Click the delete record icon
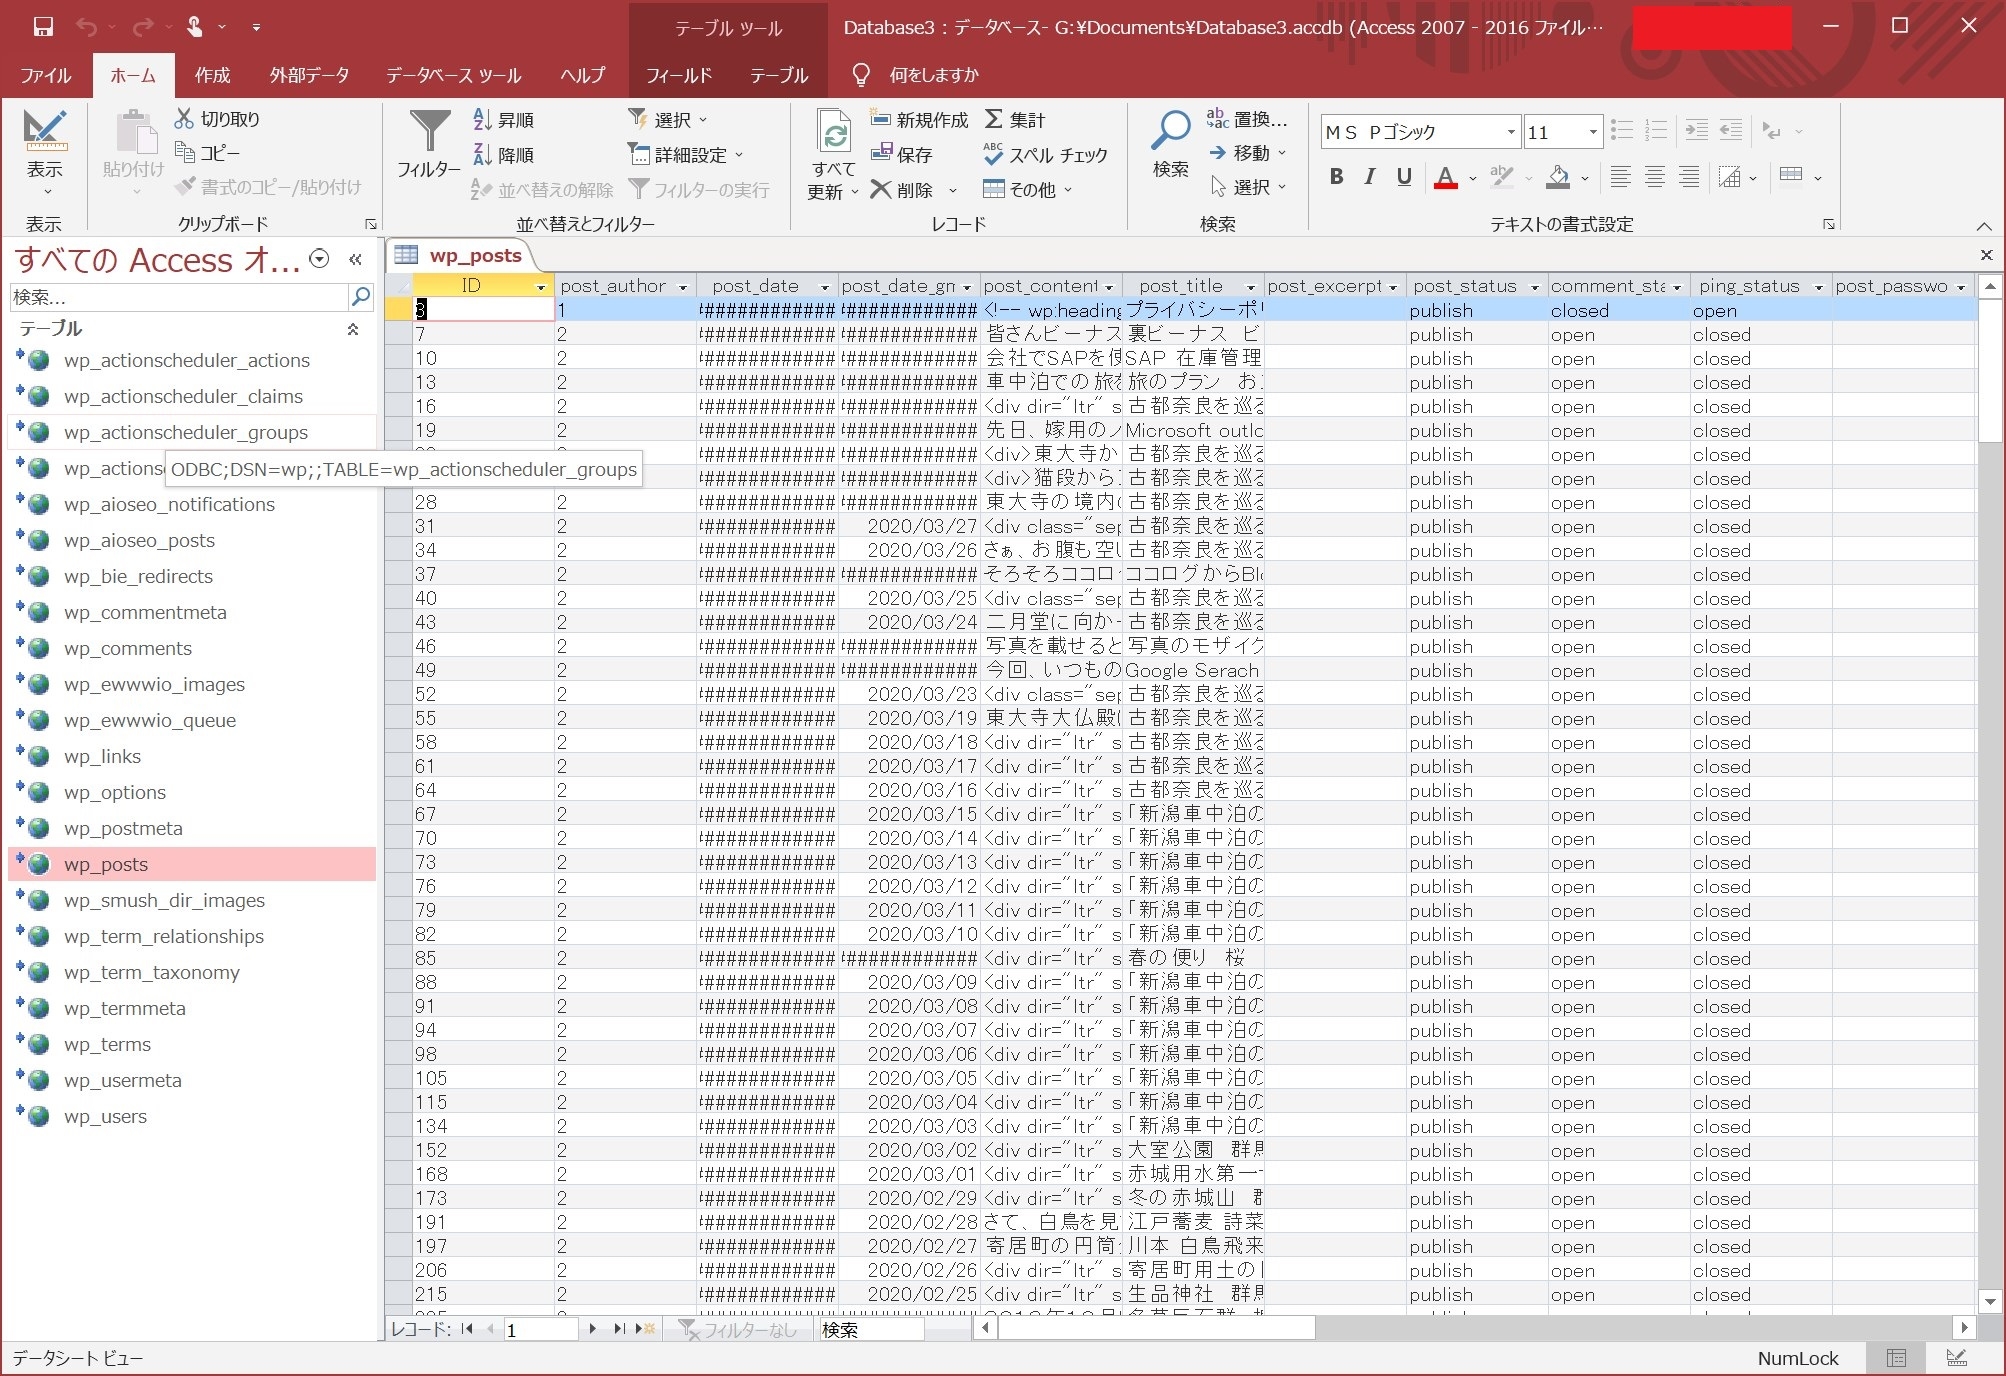Screen dimensions: 2006x1376 [x=880, y=190]
